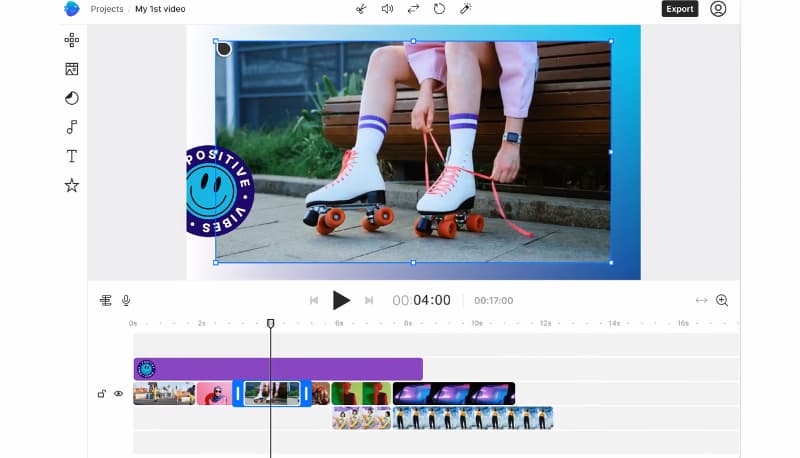Select the small brown clip after selection

click(321, 394)
